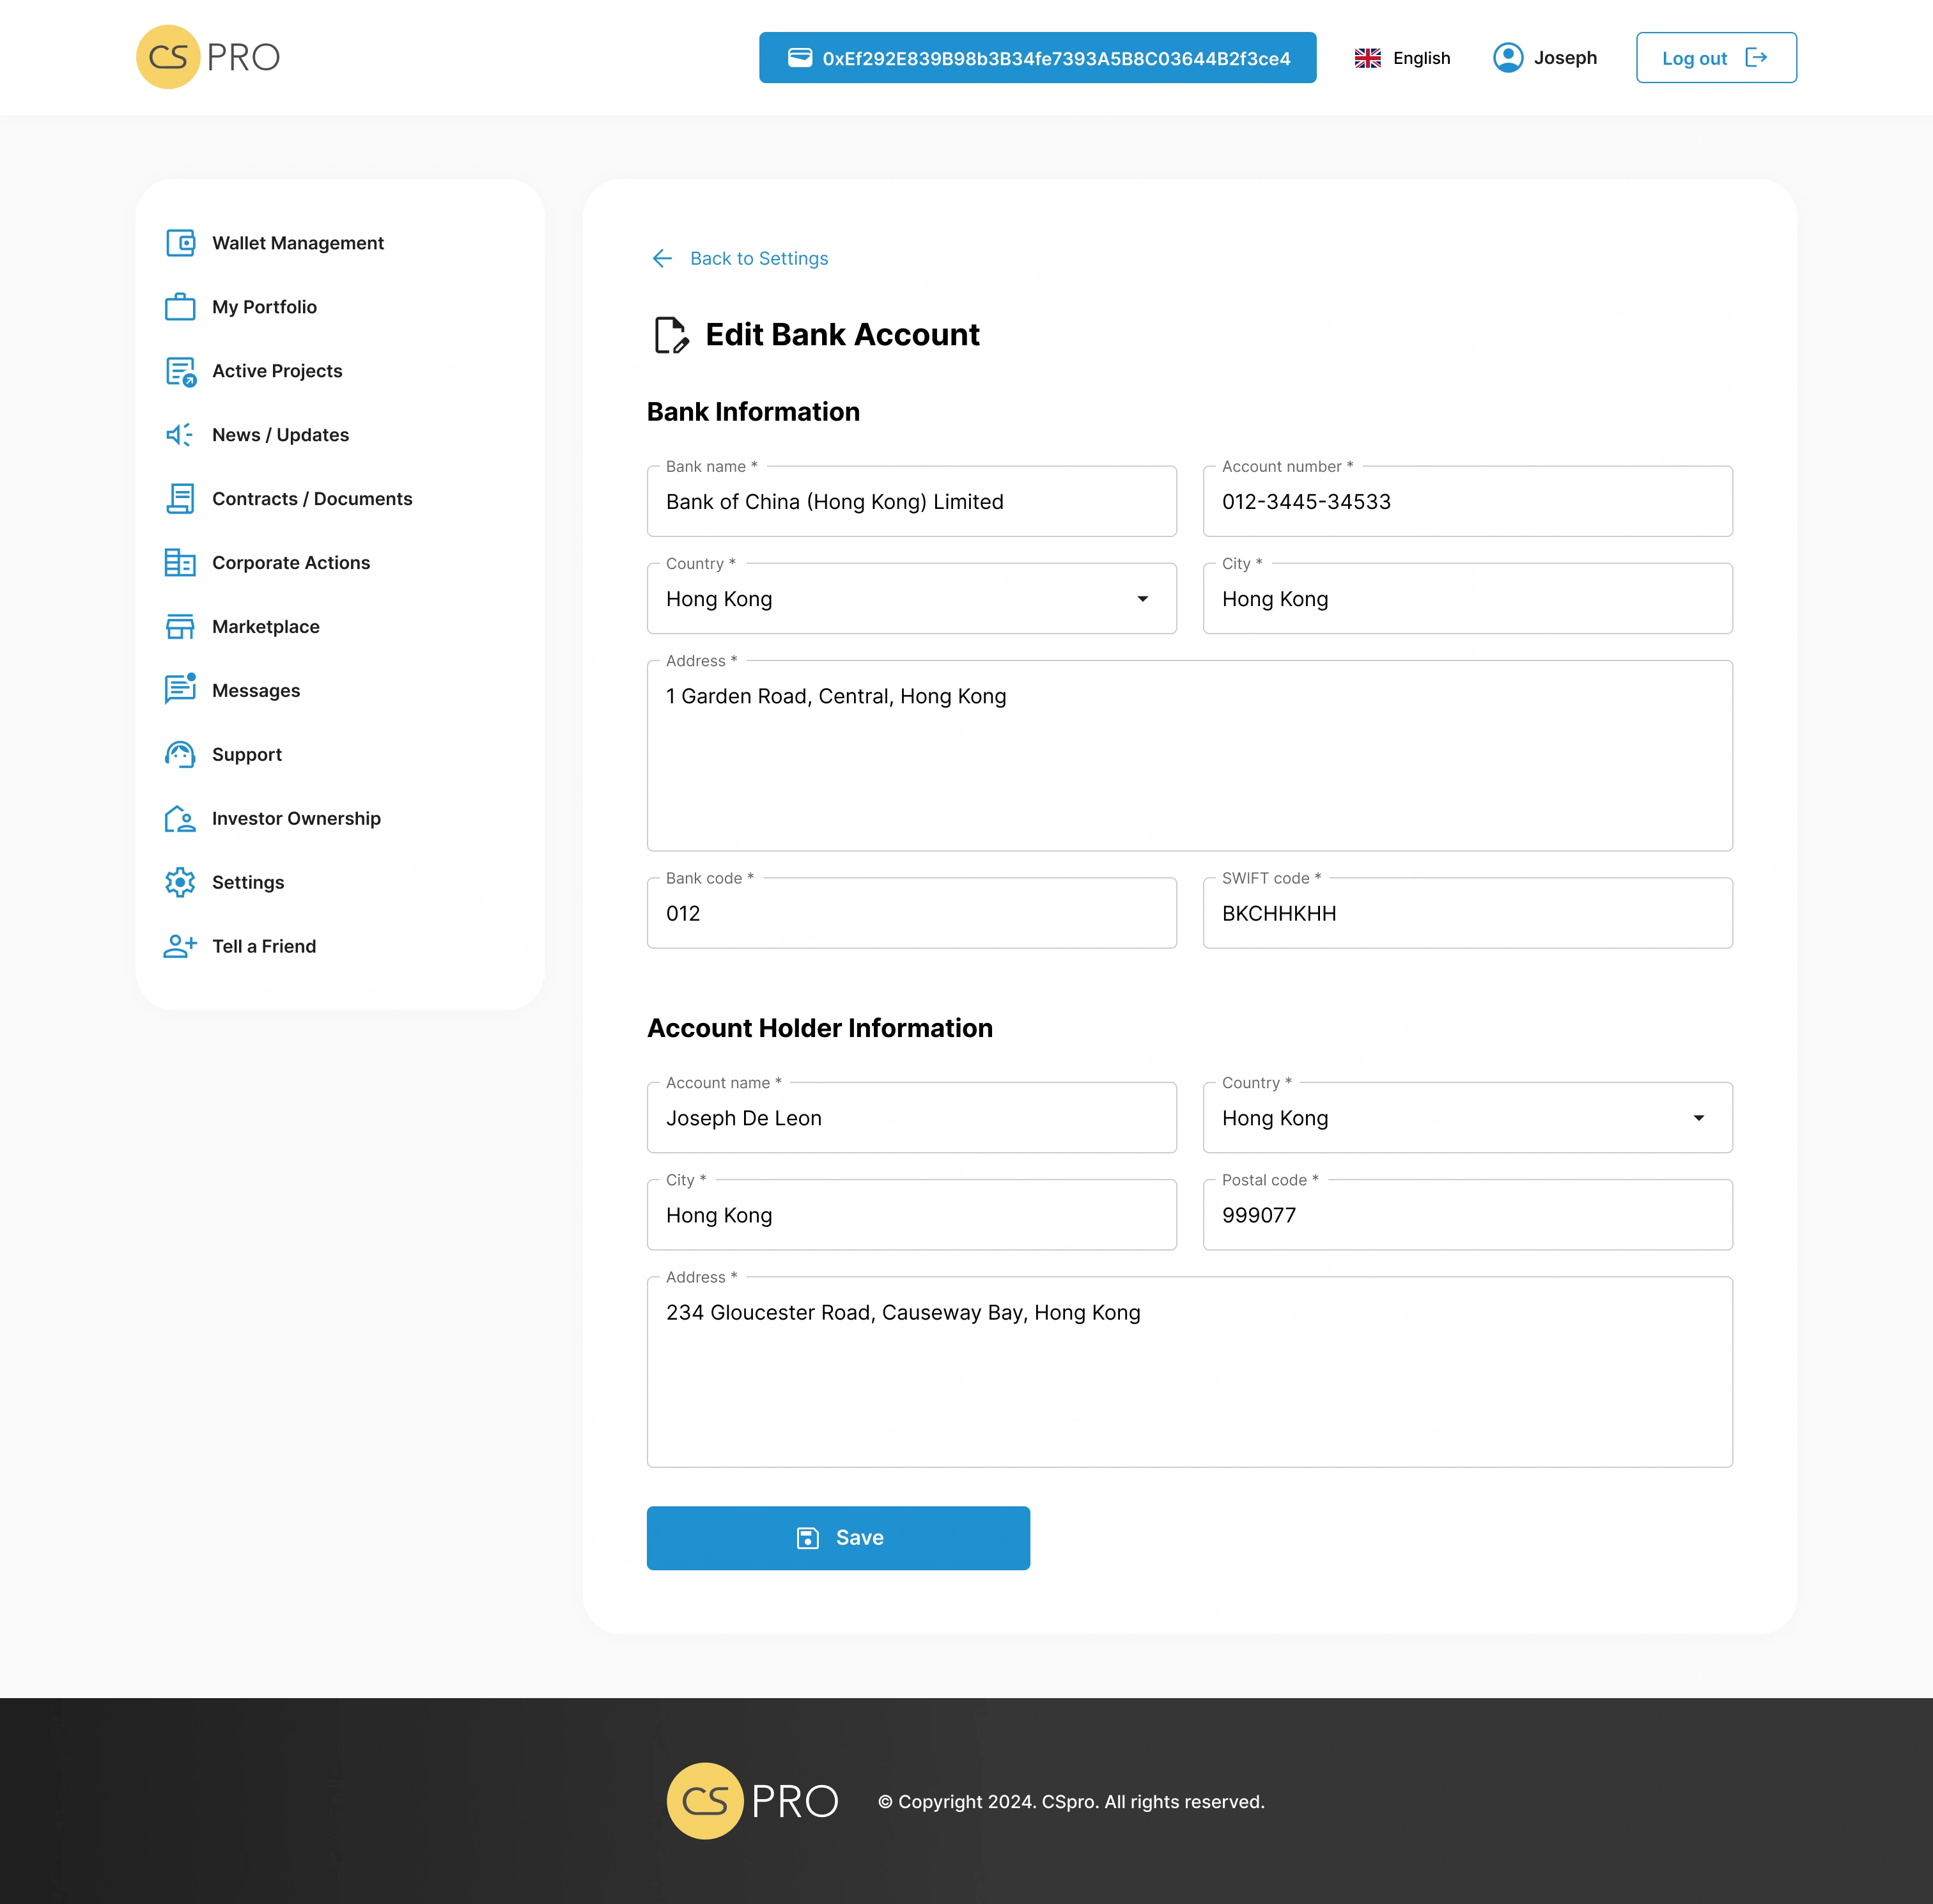Open the English language selector
This screenshot has width=1933, height=1904.
[1402, 58]
